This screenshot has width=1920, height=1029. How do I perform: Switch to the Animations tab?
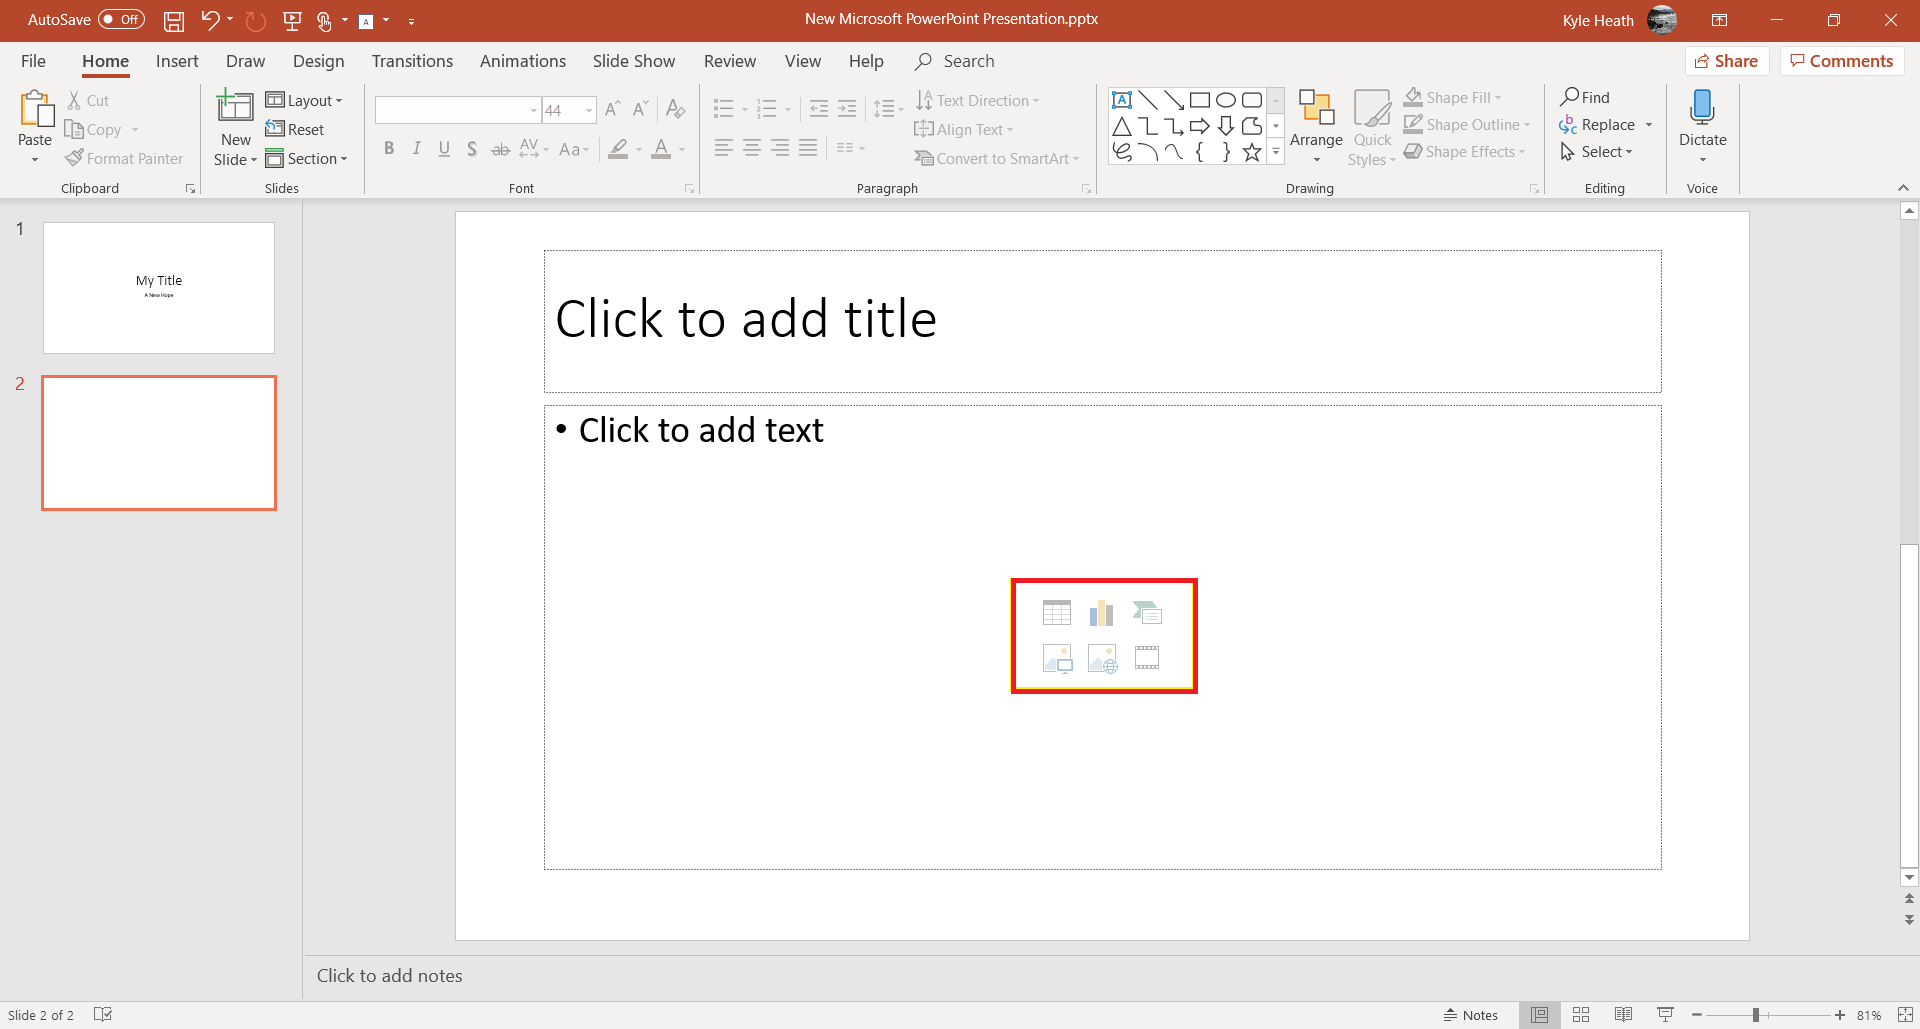click(x=522, y=60)
